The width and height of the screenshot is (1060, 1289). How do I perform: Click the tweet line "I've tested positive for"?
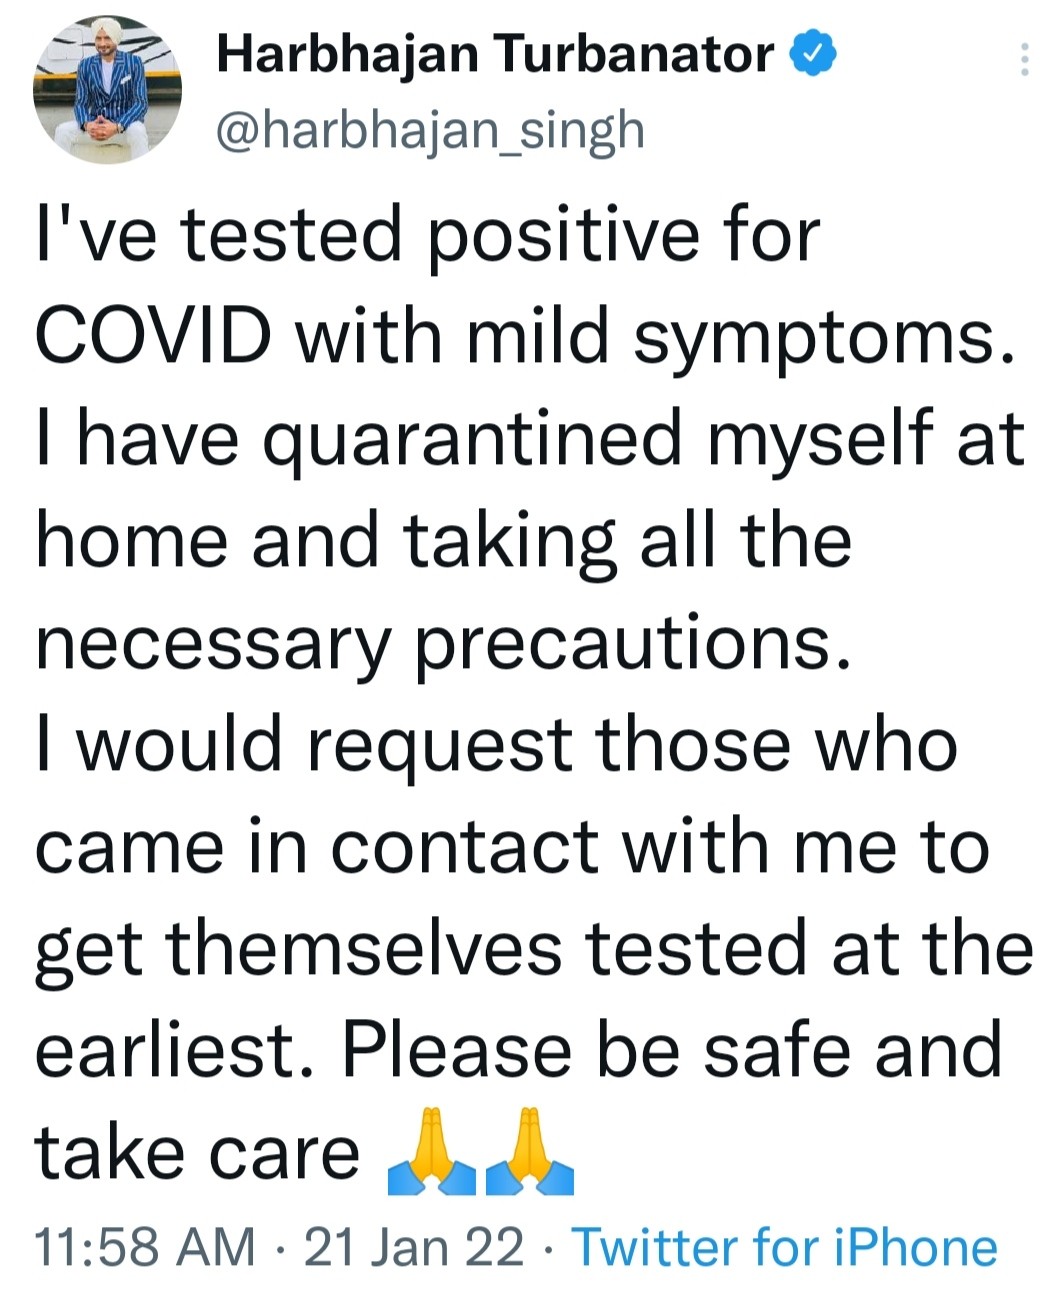click(427, 236)
